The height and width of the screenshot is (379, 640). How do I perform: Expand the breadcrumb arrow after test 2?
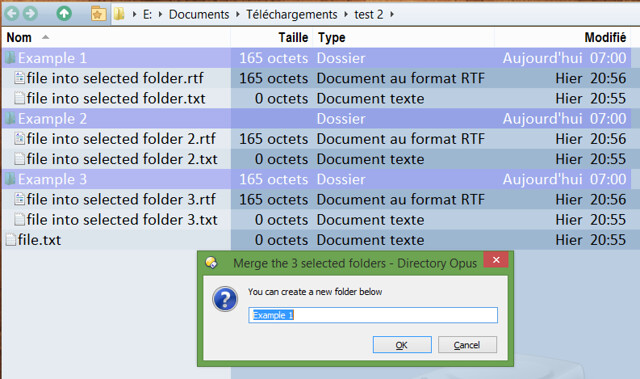(391, 14)
